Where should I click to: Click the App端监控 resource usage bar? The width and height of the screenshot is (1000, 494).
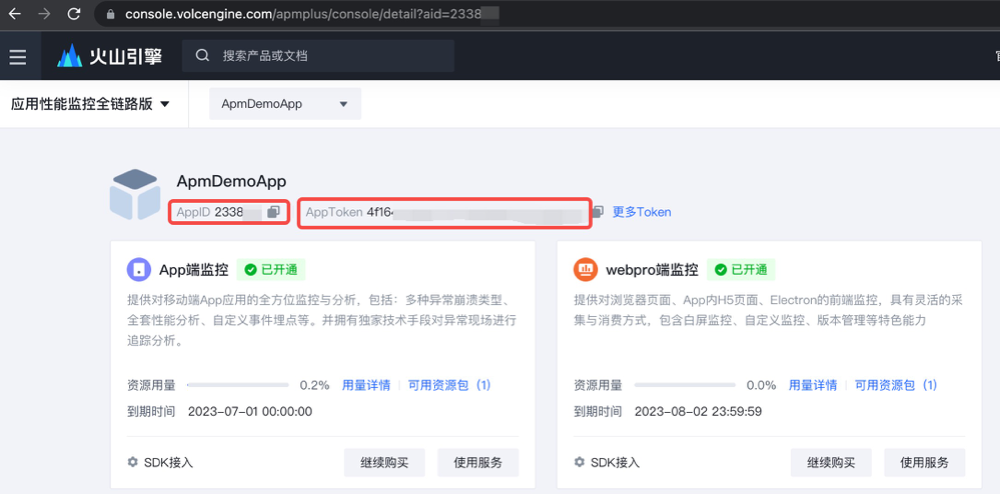pos(238,385)
